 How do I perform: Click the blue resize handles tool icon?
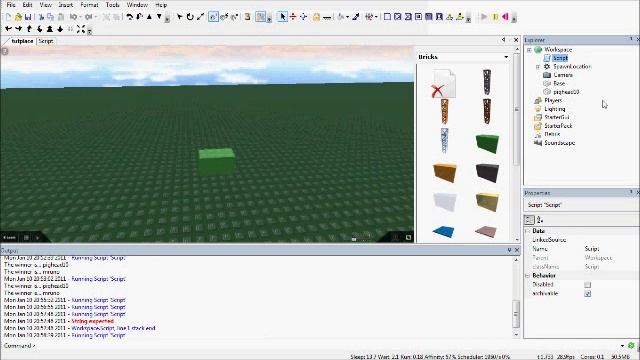click(x=304, y=17)
